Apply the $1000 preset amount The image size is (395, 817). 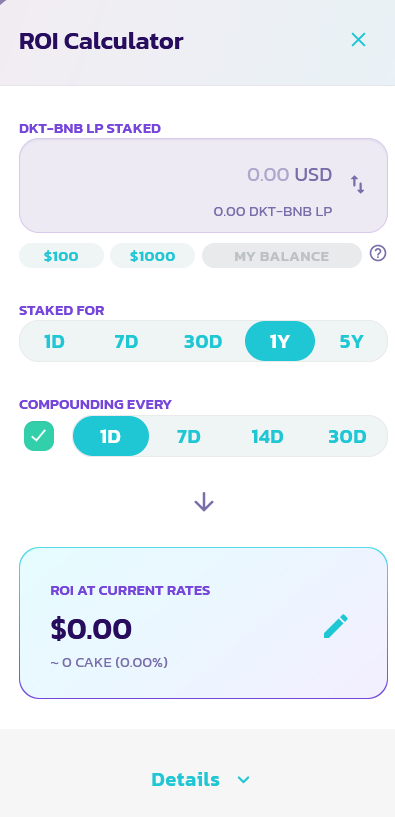[x=153, y=256]
